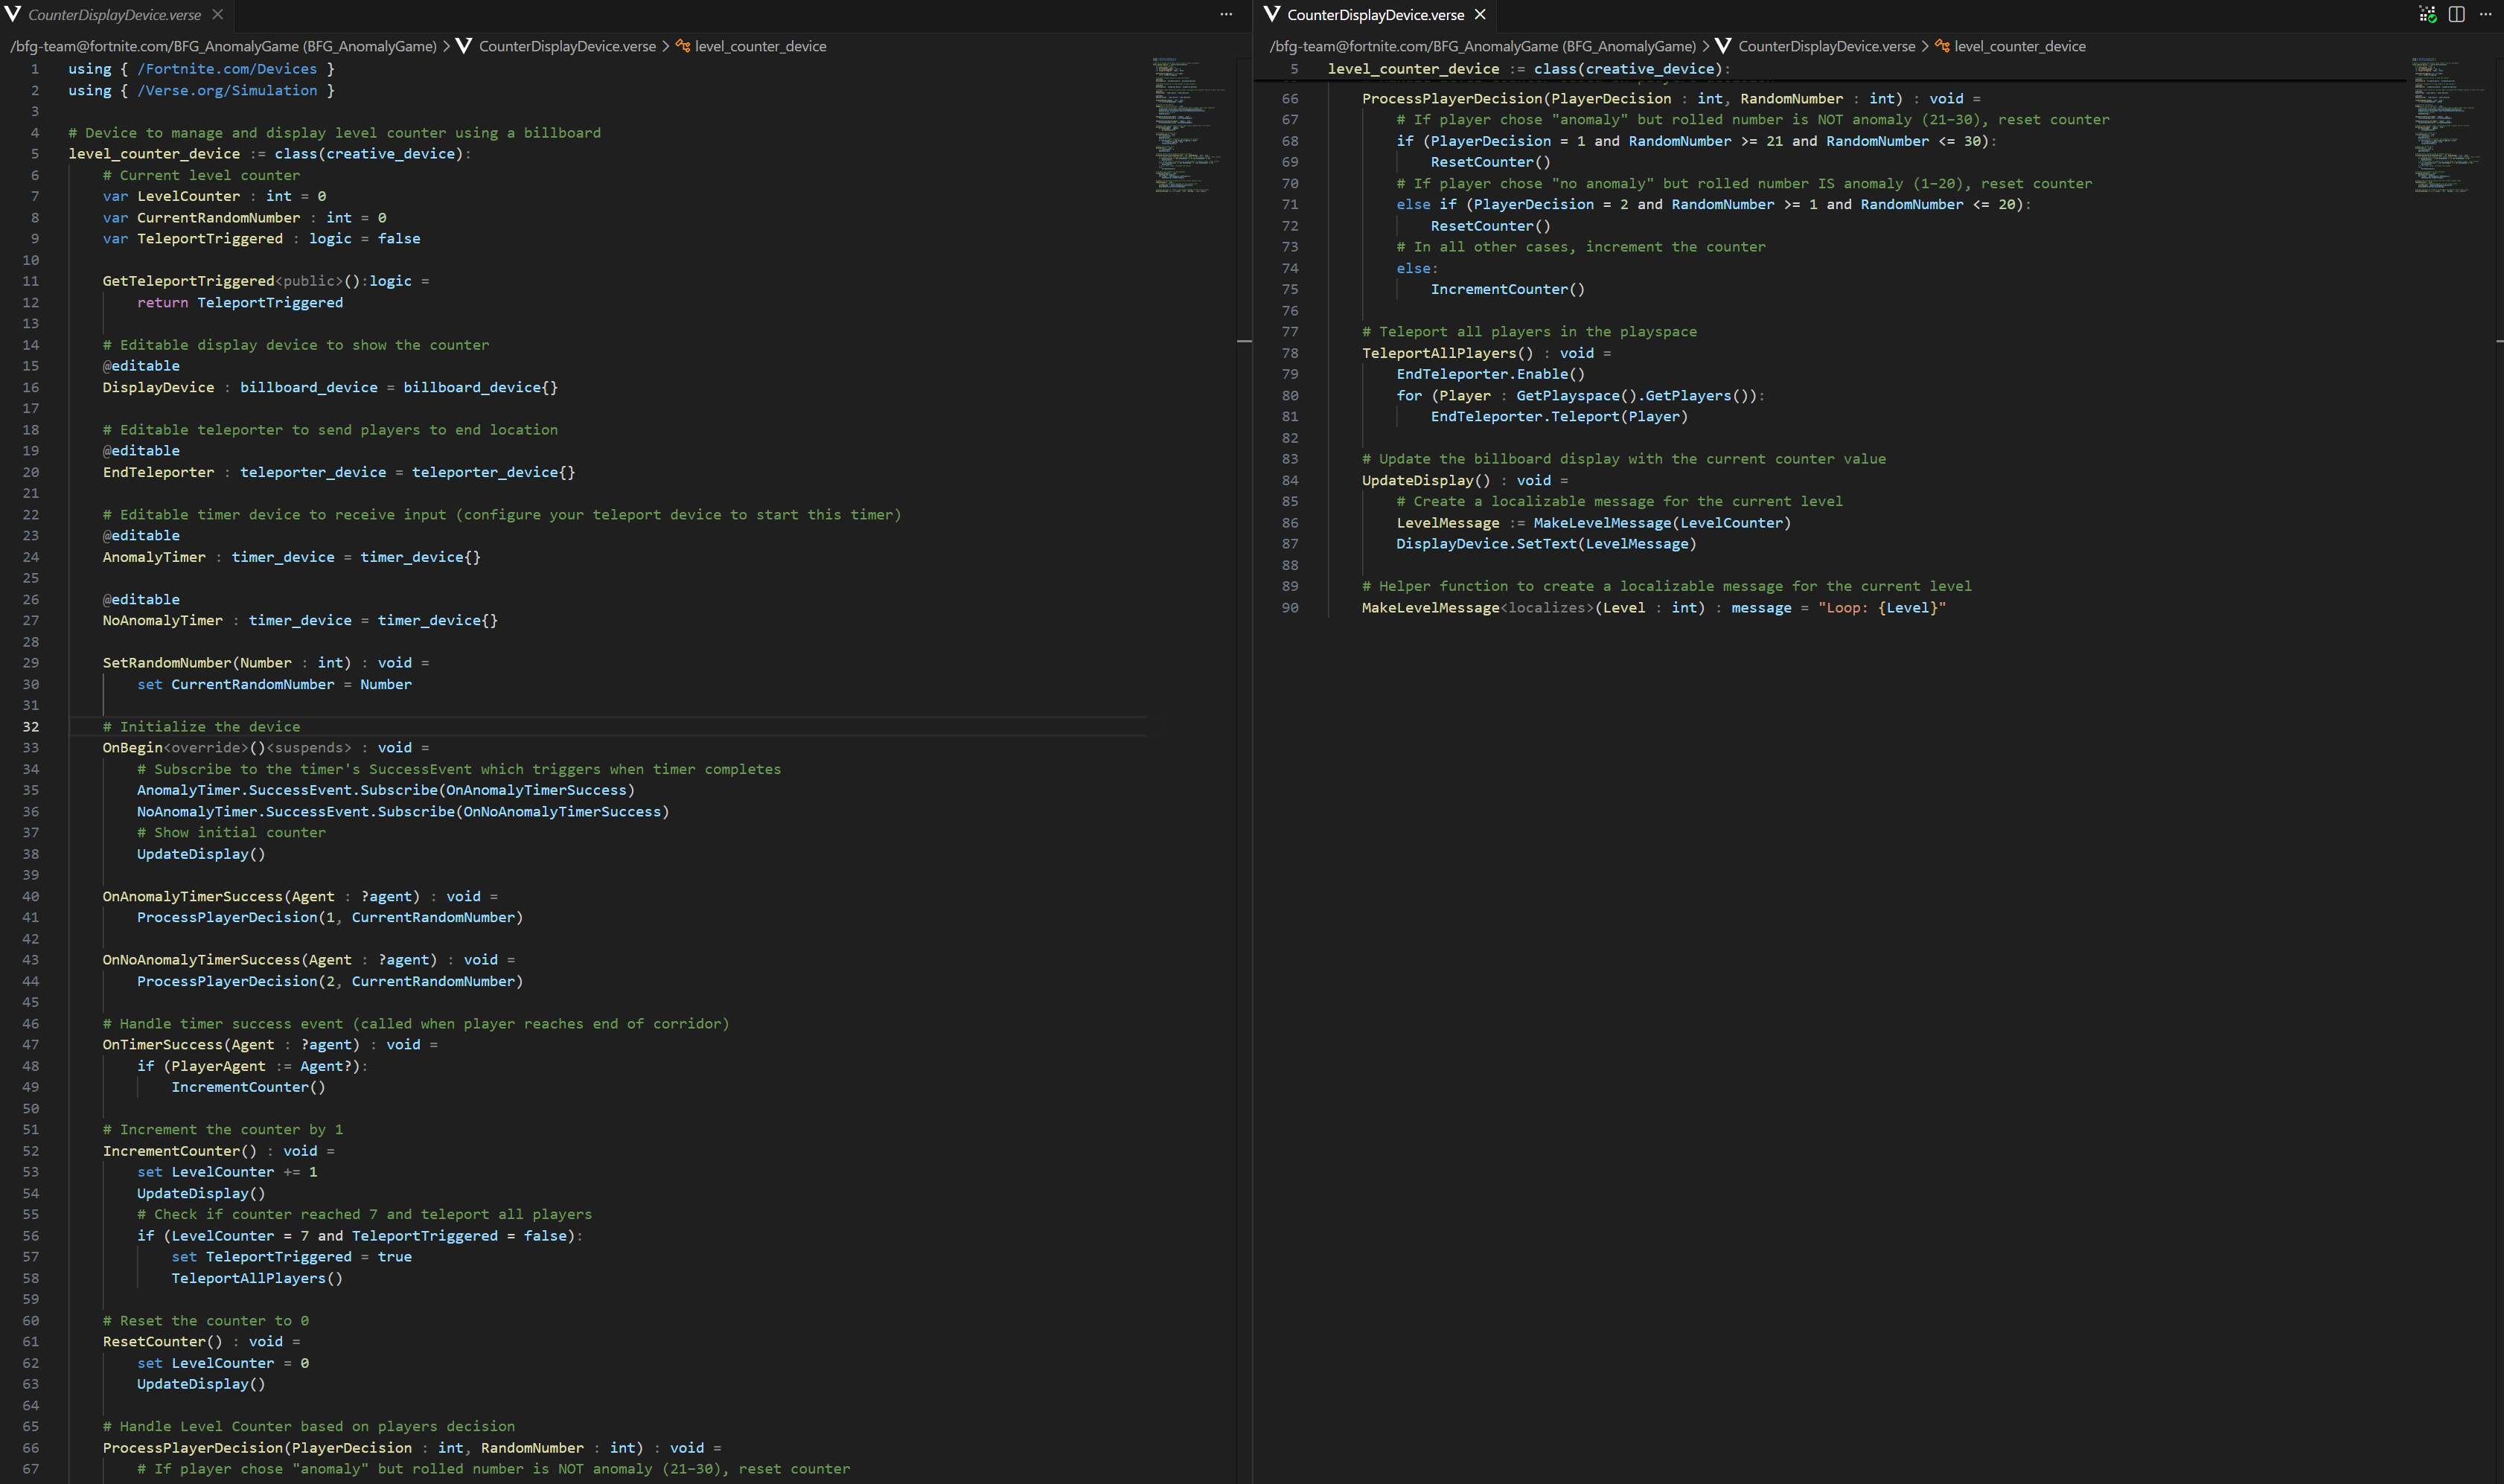Close the left CounterDisplayDevice.verse tab

tap(218, 14)
